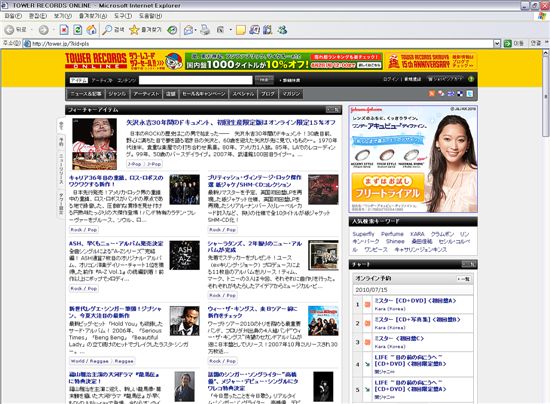Open ブログ navigation tab
The height and width of the screenshot is (404, 550).
(x=268, y=94)
